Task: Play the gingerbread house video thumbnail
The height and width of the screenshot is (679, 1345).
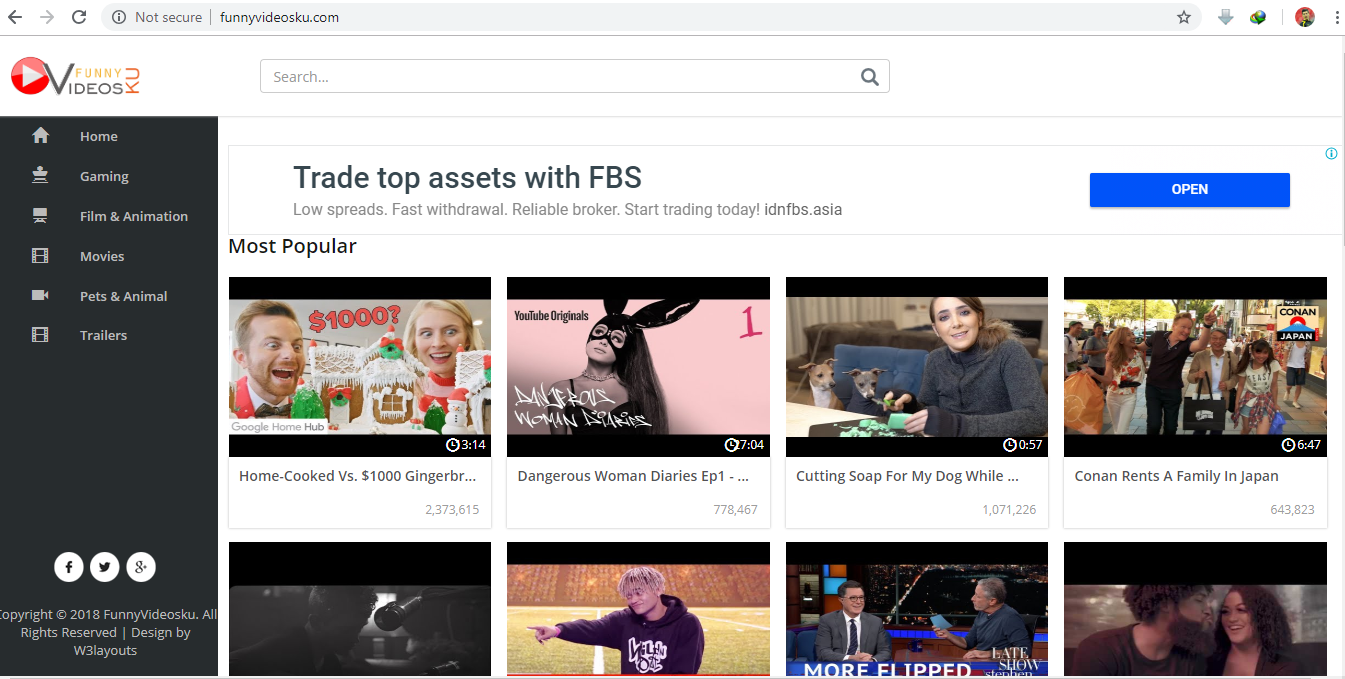Action: 360,367
